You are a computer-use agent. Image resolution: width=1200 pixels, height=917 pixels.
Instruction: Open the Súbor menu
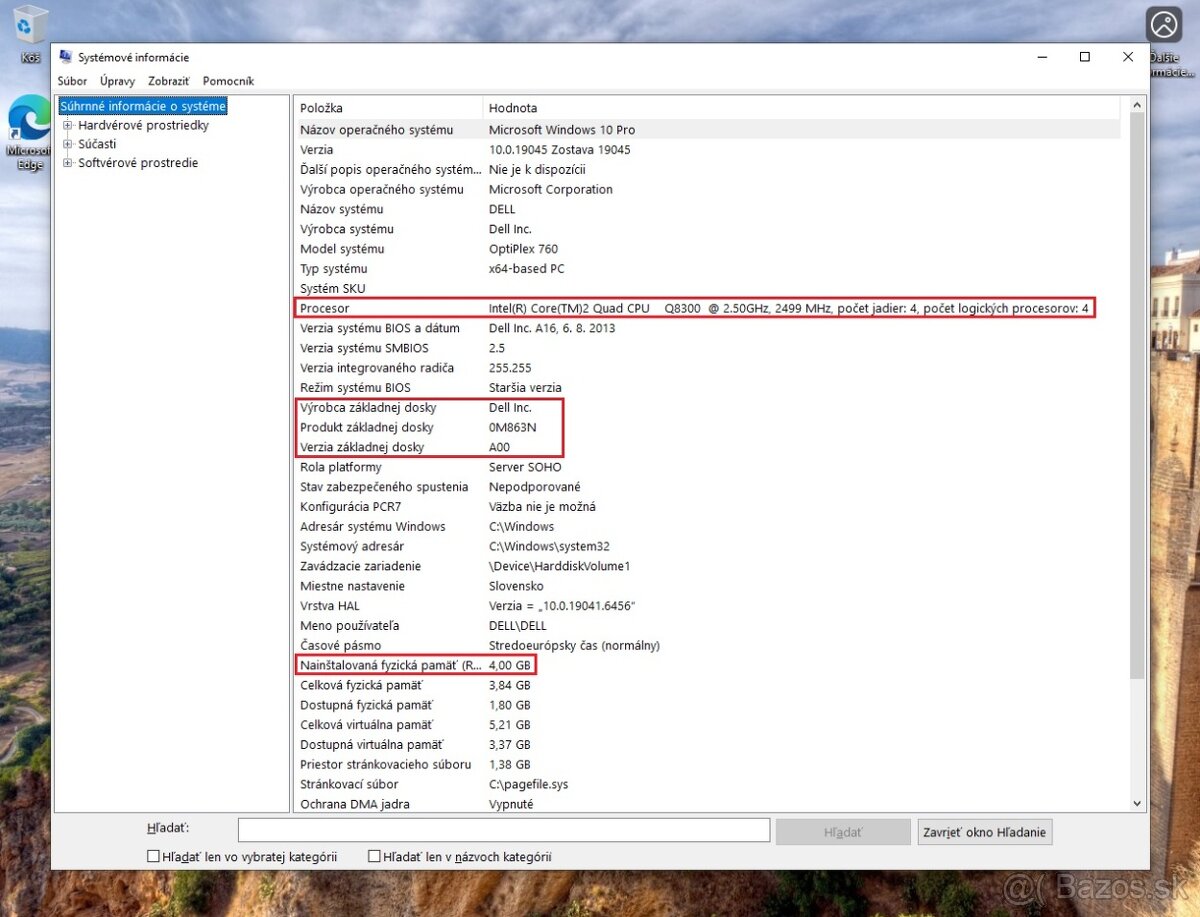coord(71,81)
